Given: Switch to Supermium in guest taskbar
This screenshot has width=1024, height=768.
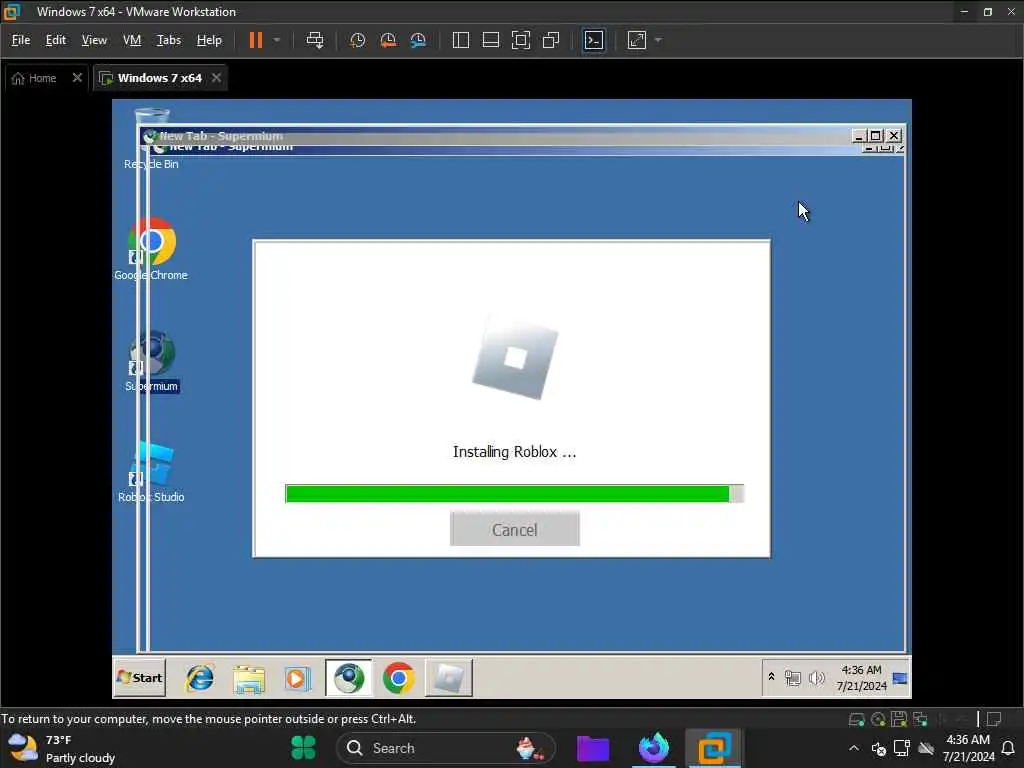Looking at the screenshot, I should pyautogui.click(x=349, y=678).
